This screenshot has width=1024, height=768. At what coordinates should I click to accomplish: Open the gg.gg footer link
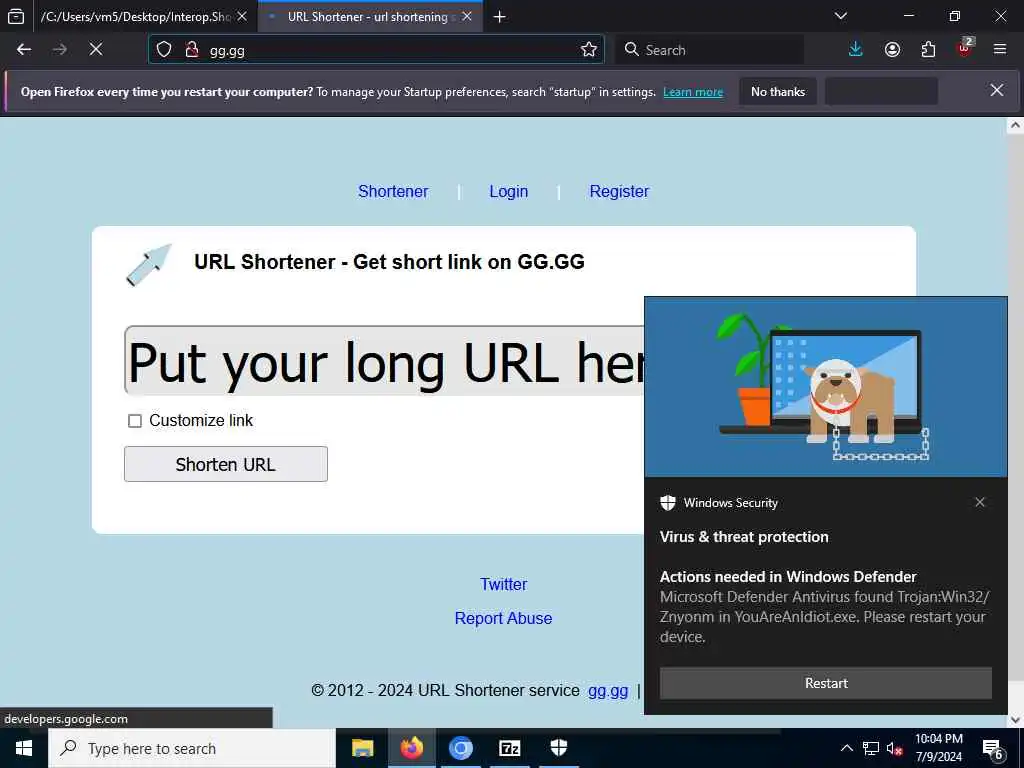pos(608,690)
